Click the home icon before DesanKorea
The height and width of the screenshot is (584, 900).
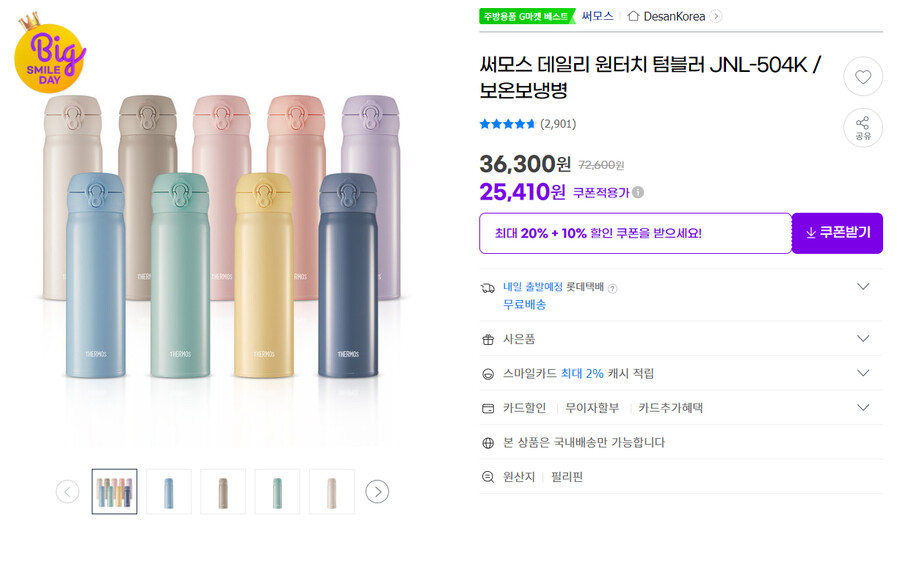point(636,16)
